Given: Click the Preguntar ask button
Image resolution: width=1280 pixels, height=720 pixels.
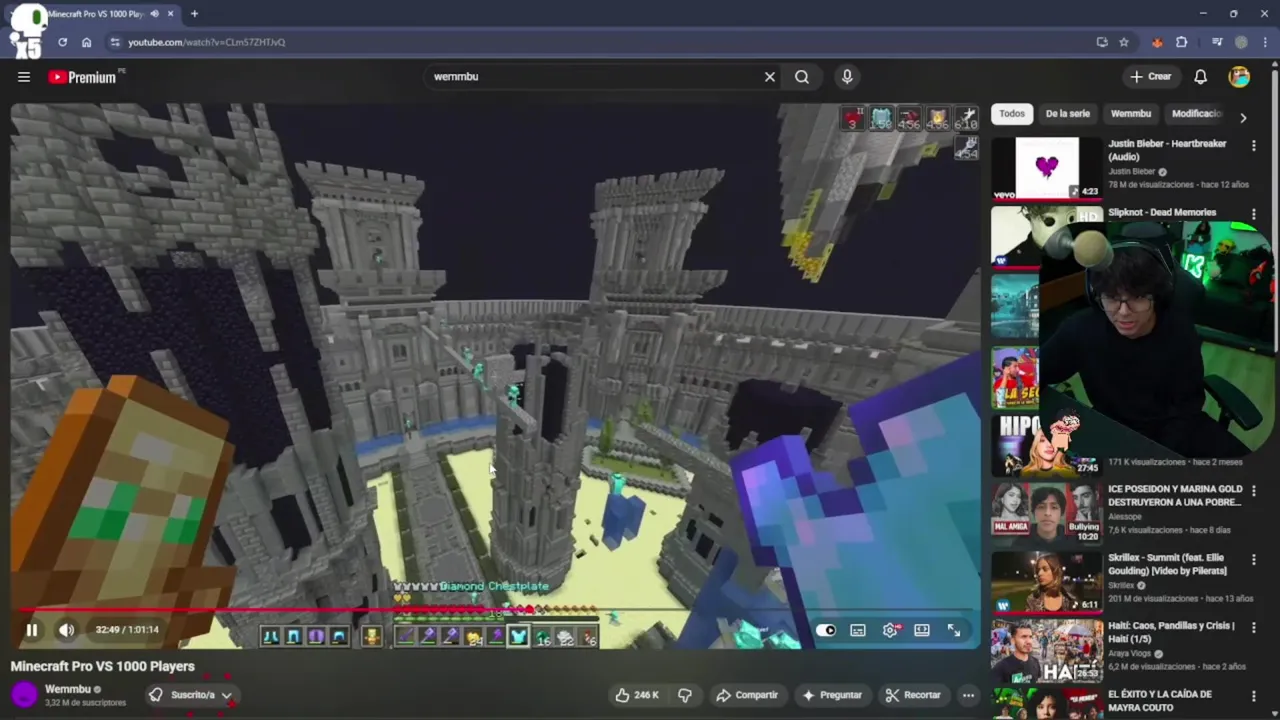Looking at the screenshot, I should (831, 695).
